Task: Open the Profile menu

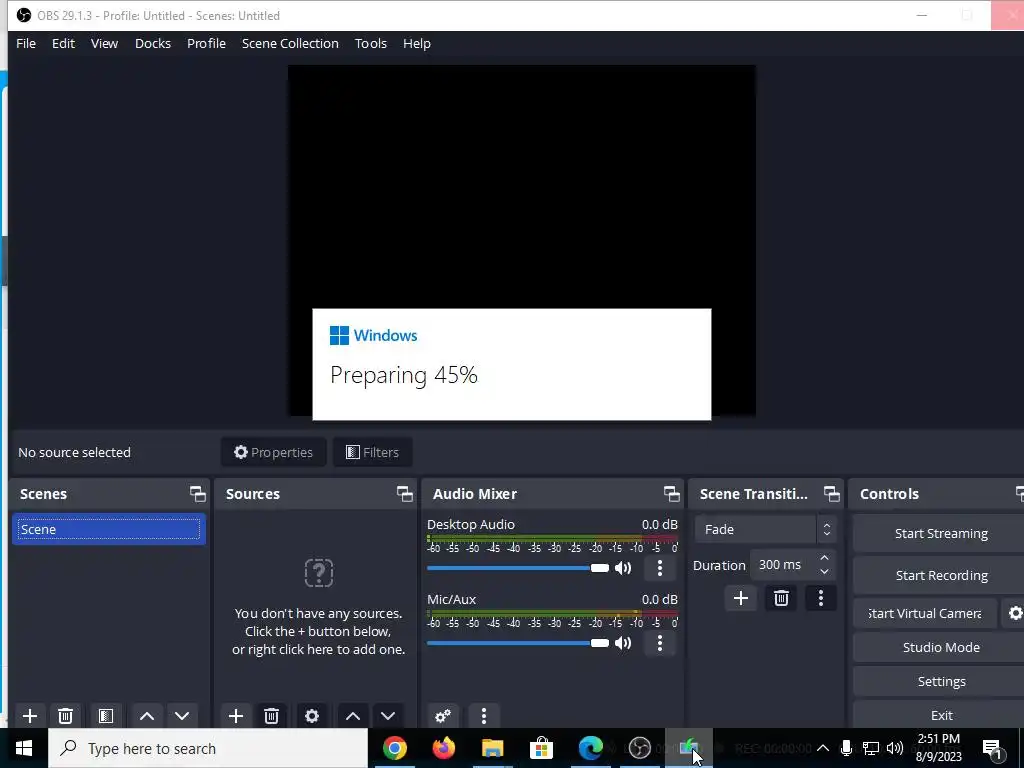Action: click(206, 43)
